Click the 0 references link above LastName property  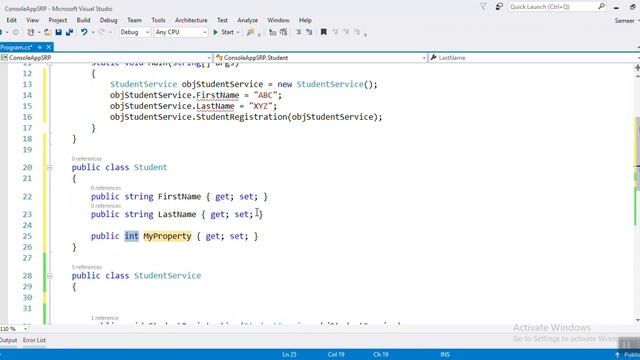point(106,206)
